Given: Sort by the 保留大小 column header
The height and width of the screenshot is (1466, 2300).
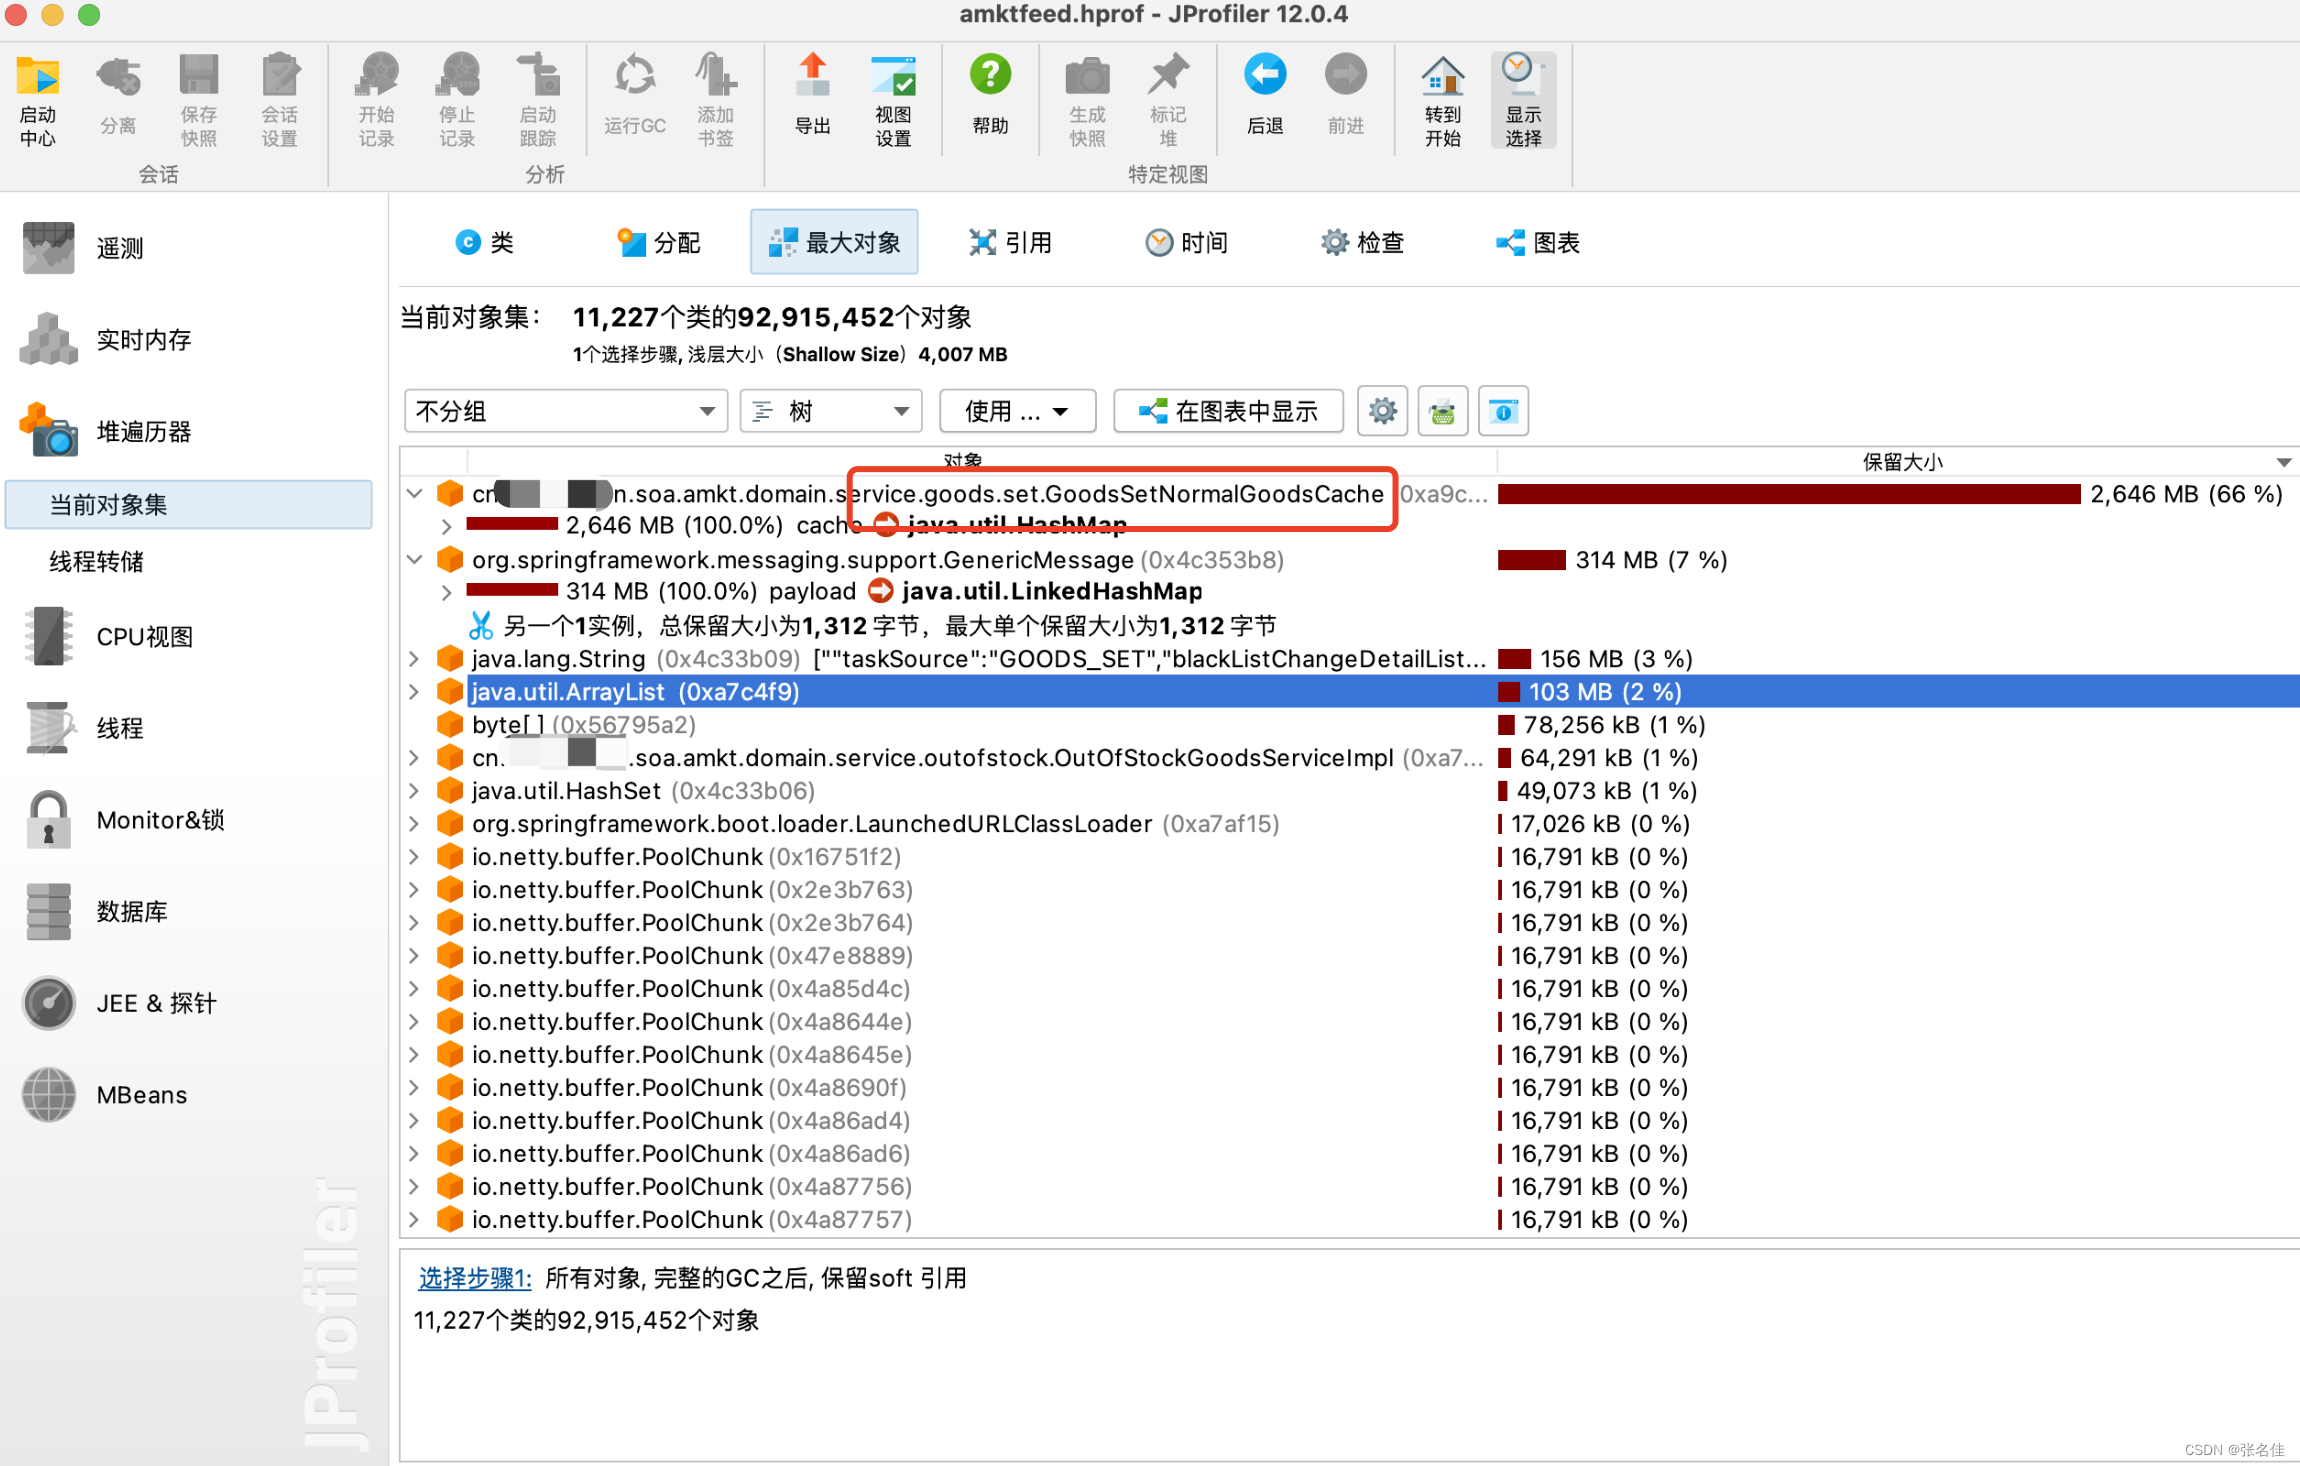Looking at the screenshot, I should coord(1902,461).
